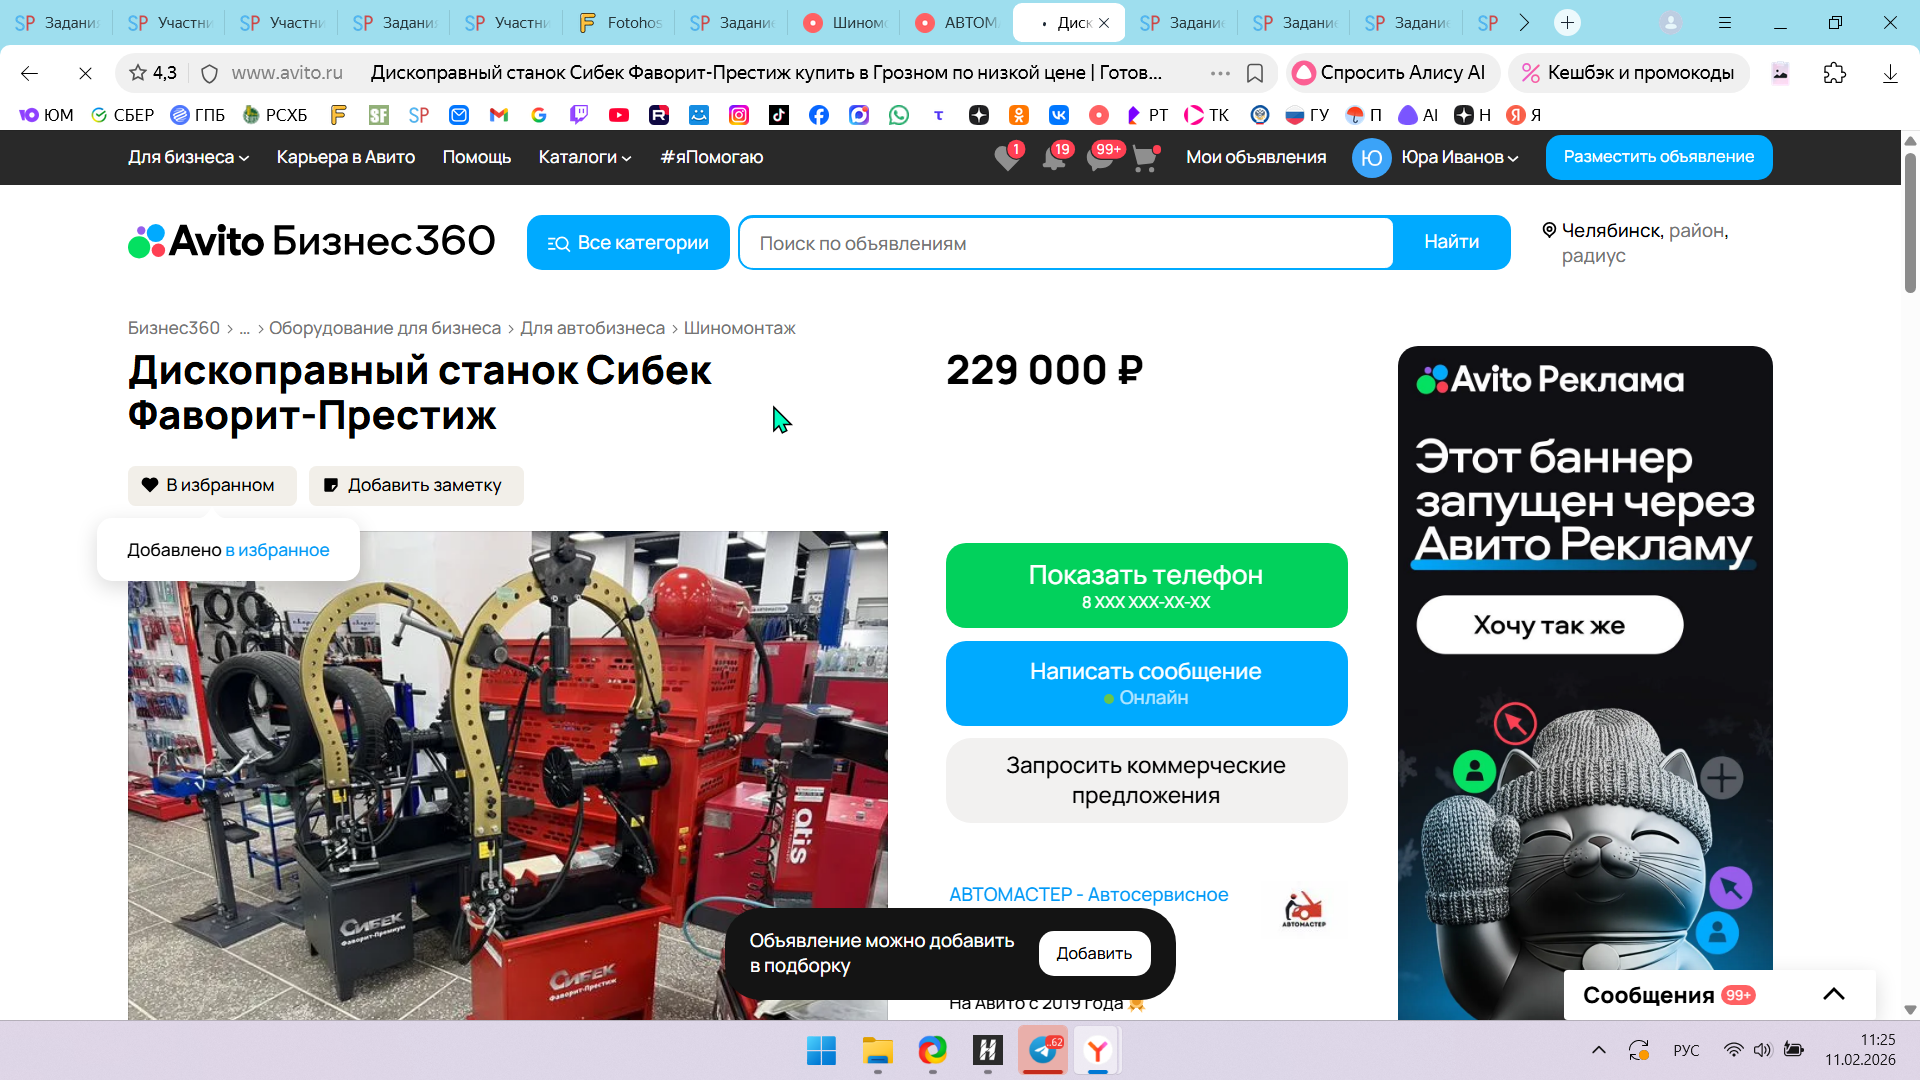1920x1080 pixels.
Task: Open the WhatsApp bookmark icon
Action: tap(899, 115)
